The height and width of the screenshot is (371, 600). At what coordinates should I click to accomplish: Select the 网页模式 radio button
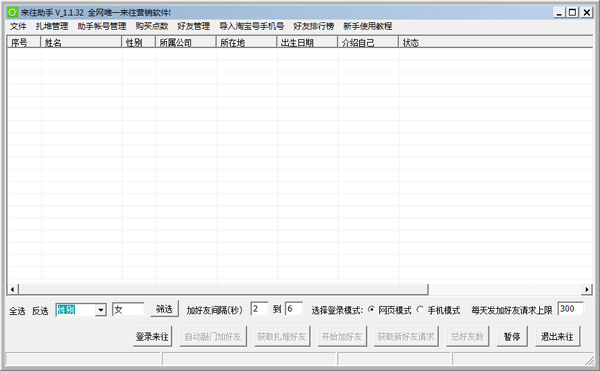tap(371, 309)
